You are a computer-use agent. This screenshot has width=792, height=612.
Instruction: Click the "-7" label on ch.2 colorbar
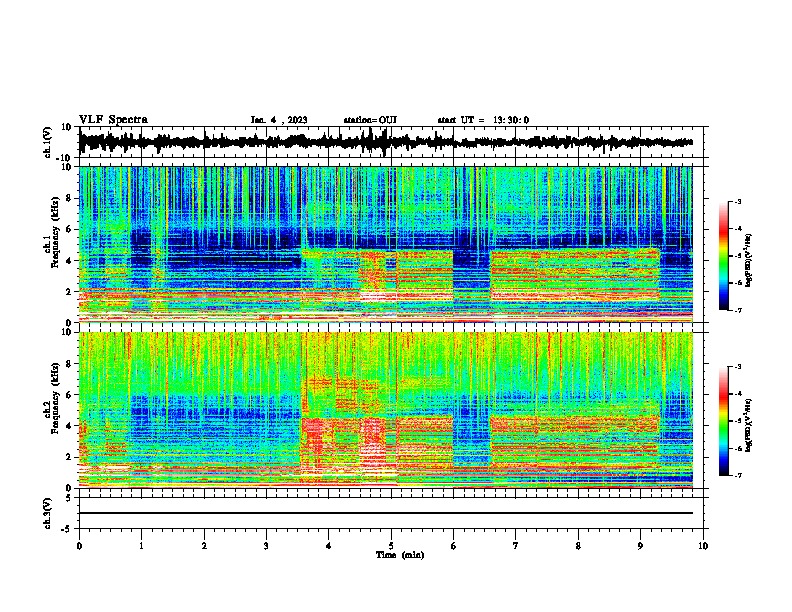tap(737, 475)
